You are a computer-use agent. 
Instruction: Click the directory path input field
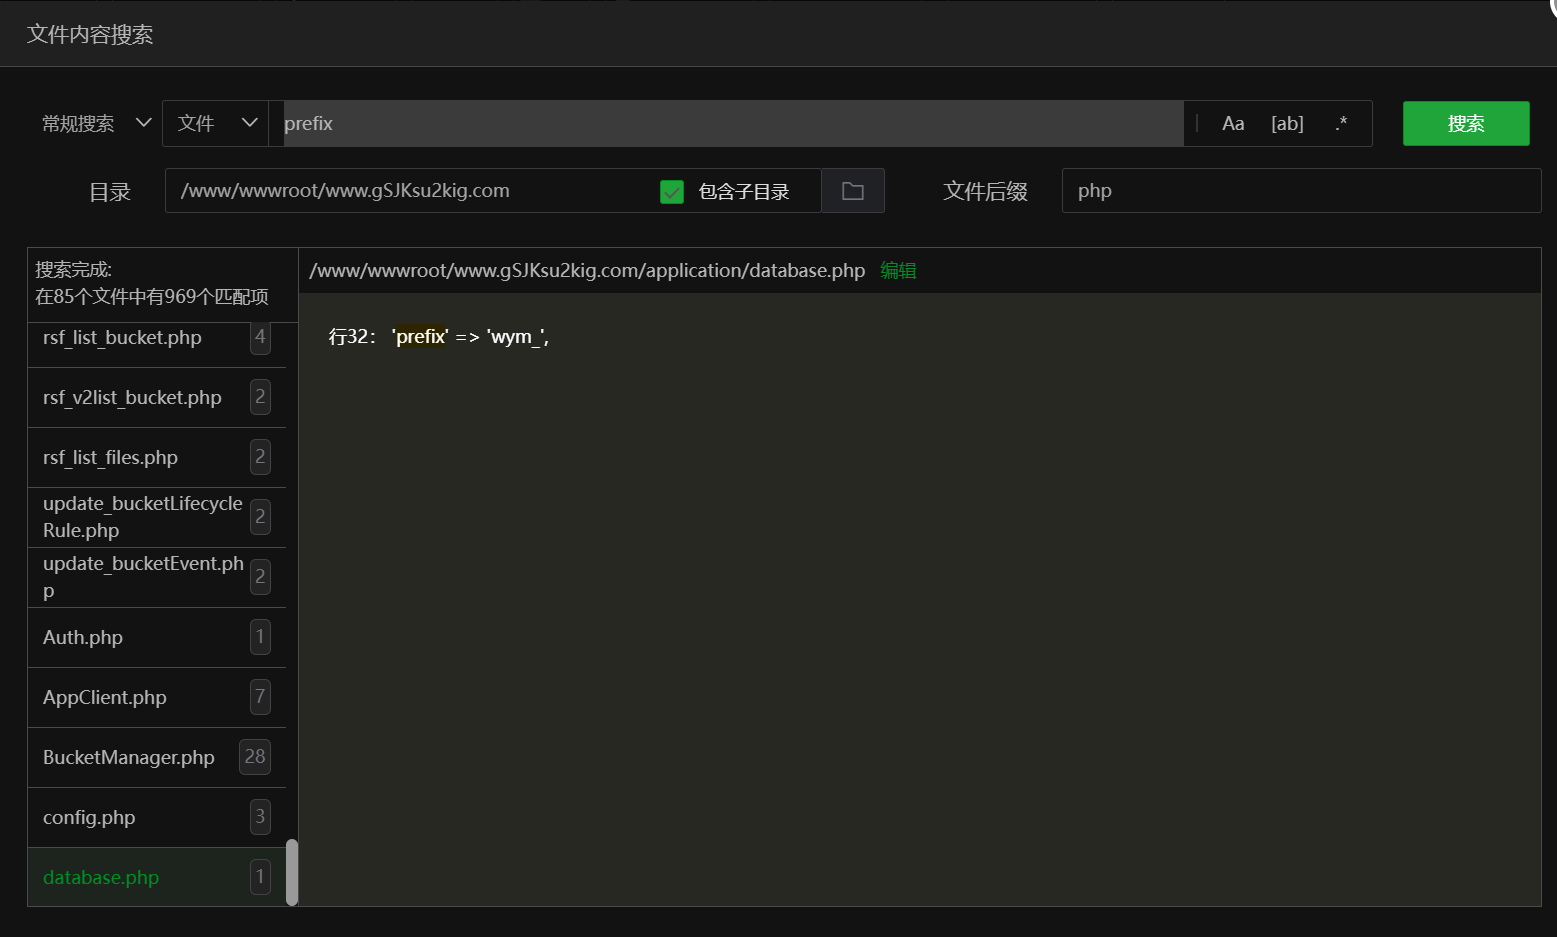point(410,191)
